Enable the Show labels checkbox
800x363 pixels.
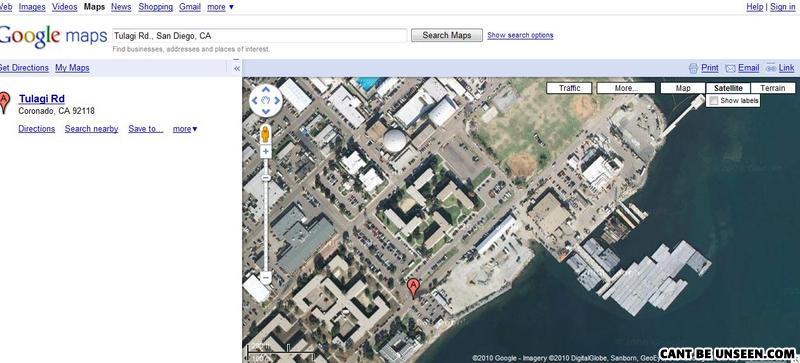point(714,101)
